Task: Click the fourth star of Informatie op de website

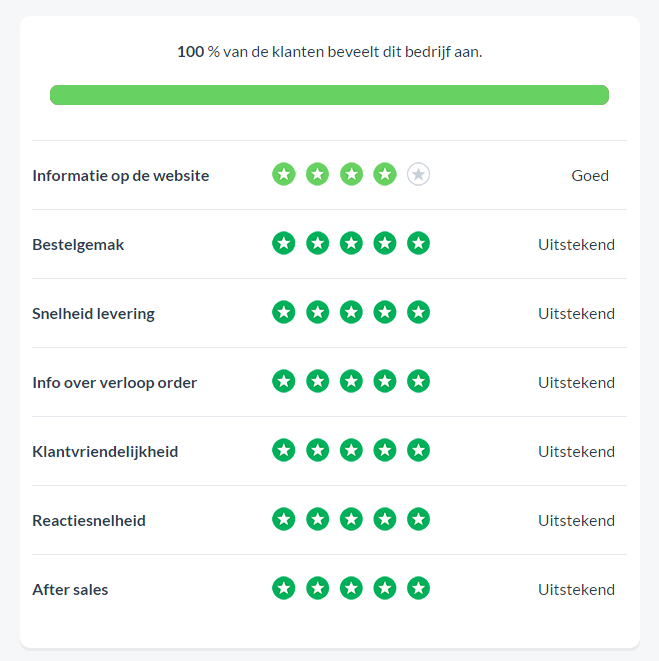Action: [x=385, y=174]
